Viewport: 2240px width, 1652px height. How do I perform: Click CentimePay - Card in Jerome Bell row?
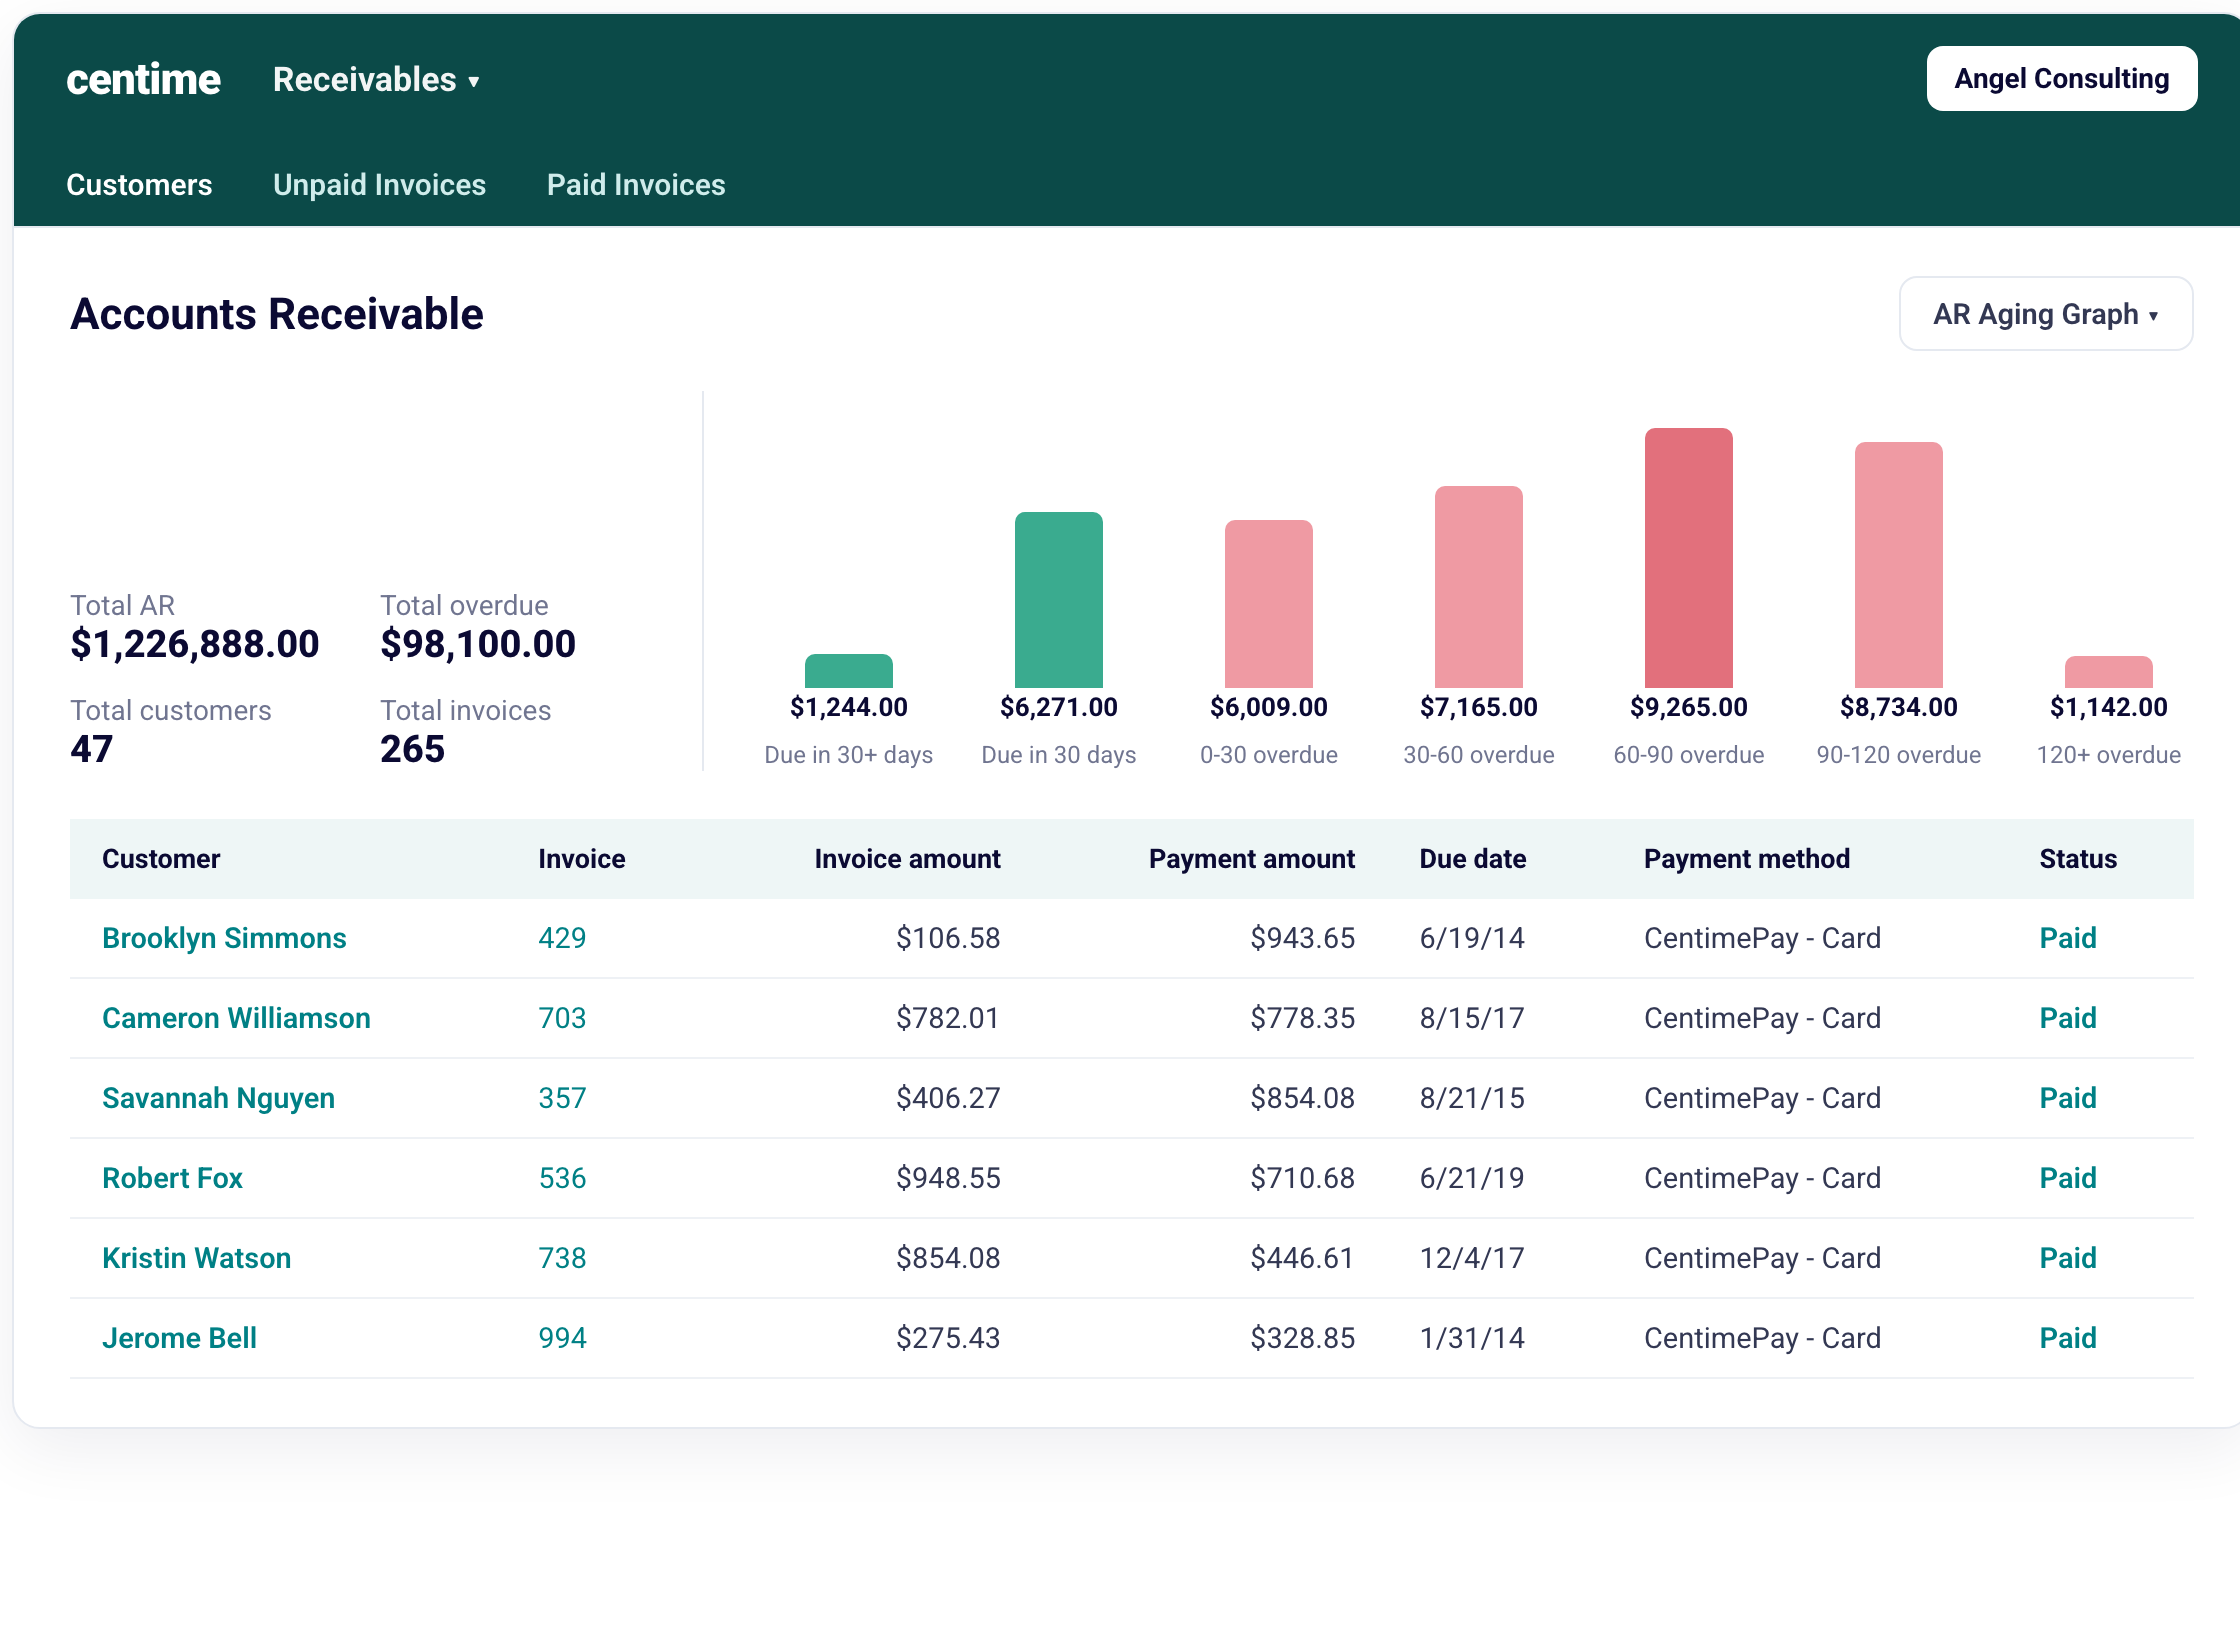pyautogui.click(x=1763, y=1338)
